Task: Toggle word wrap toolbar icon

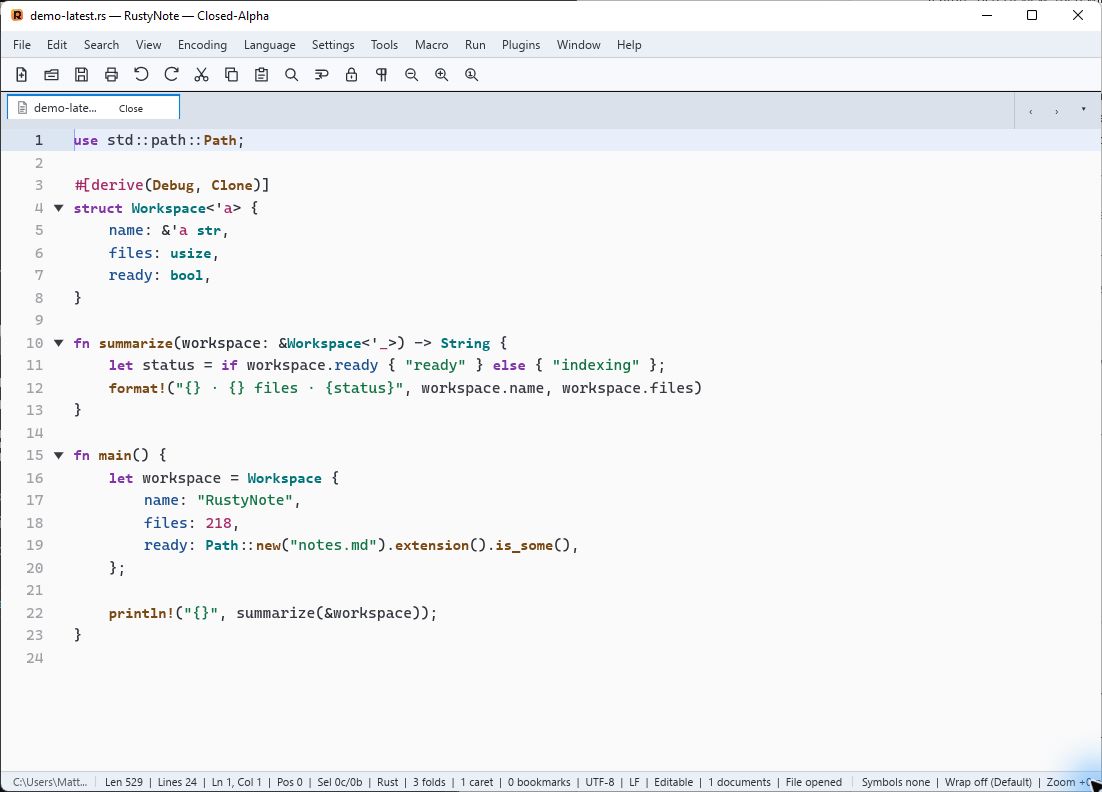Action: (x=321, y=74)
